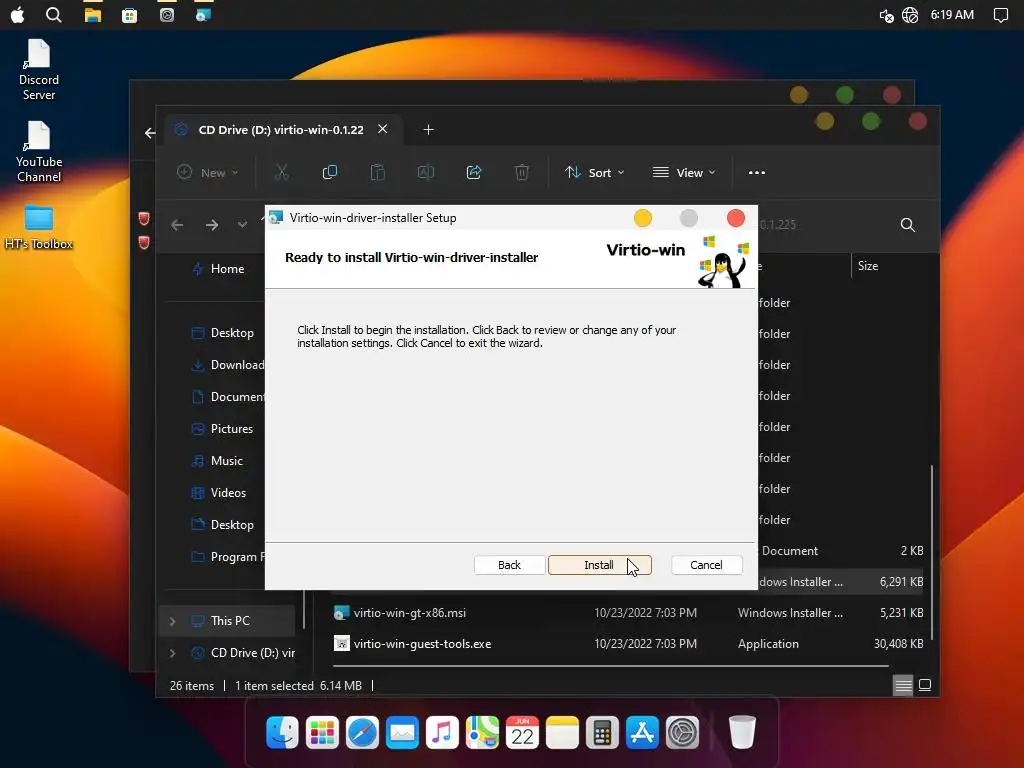Image resolution: width=1024 pixels, height=768 pixels.
Task: Open the View dropdown menu
Action: click(x=684, y=172)
